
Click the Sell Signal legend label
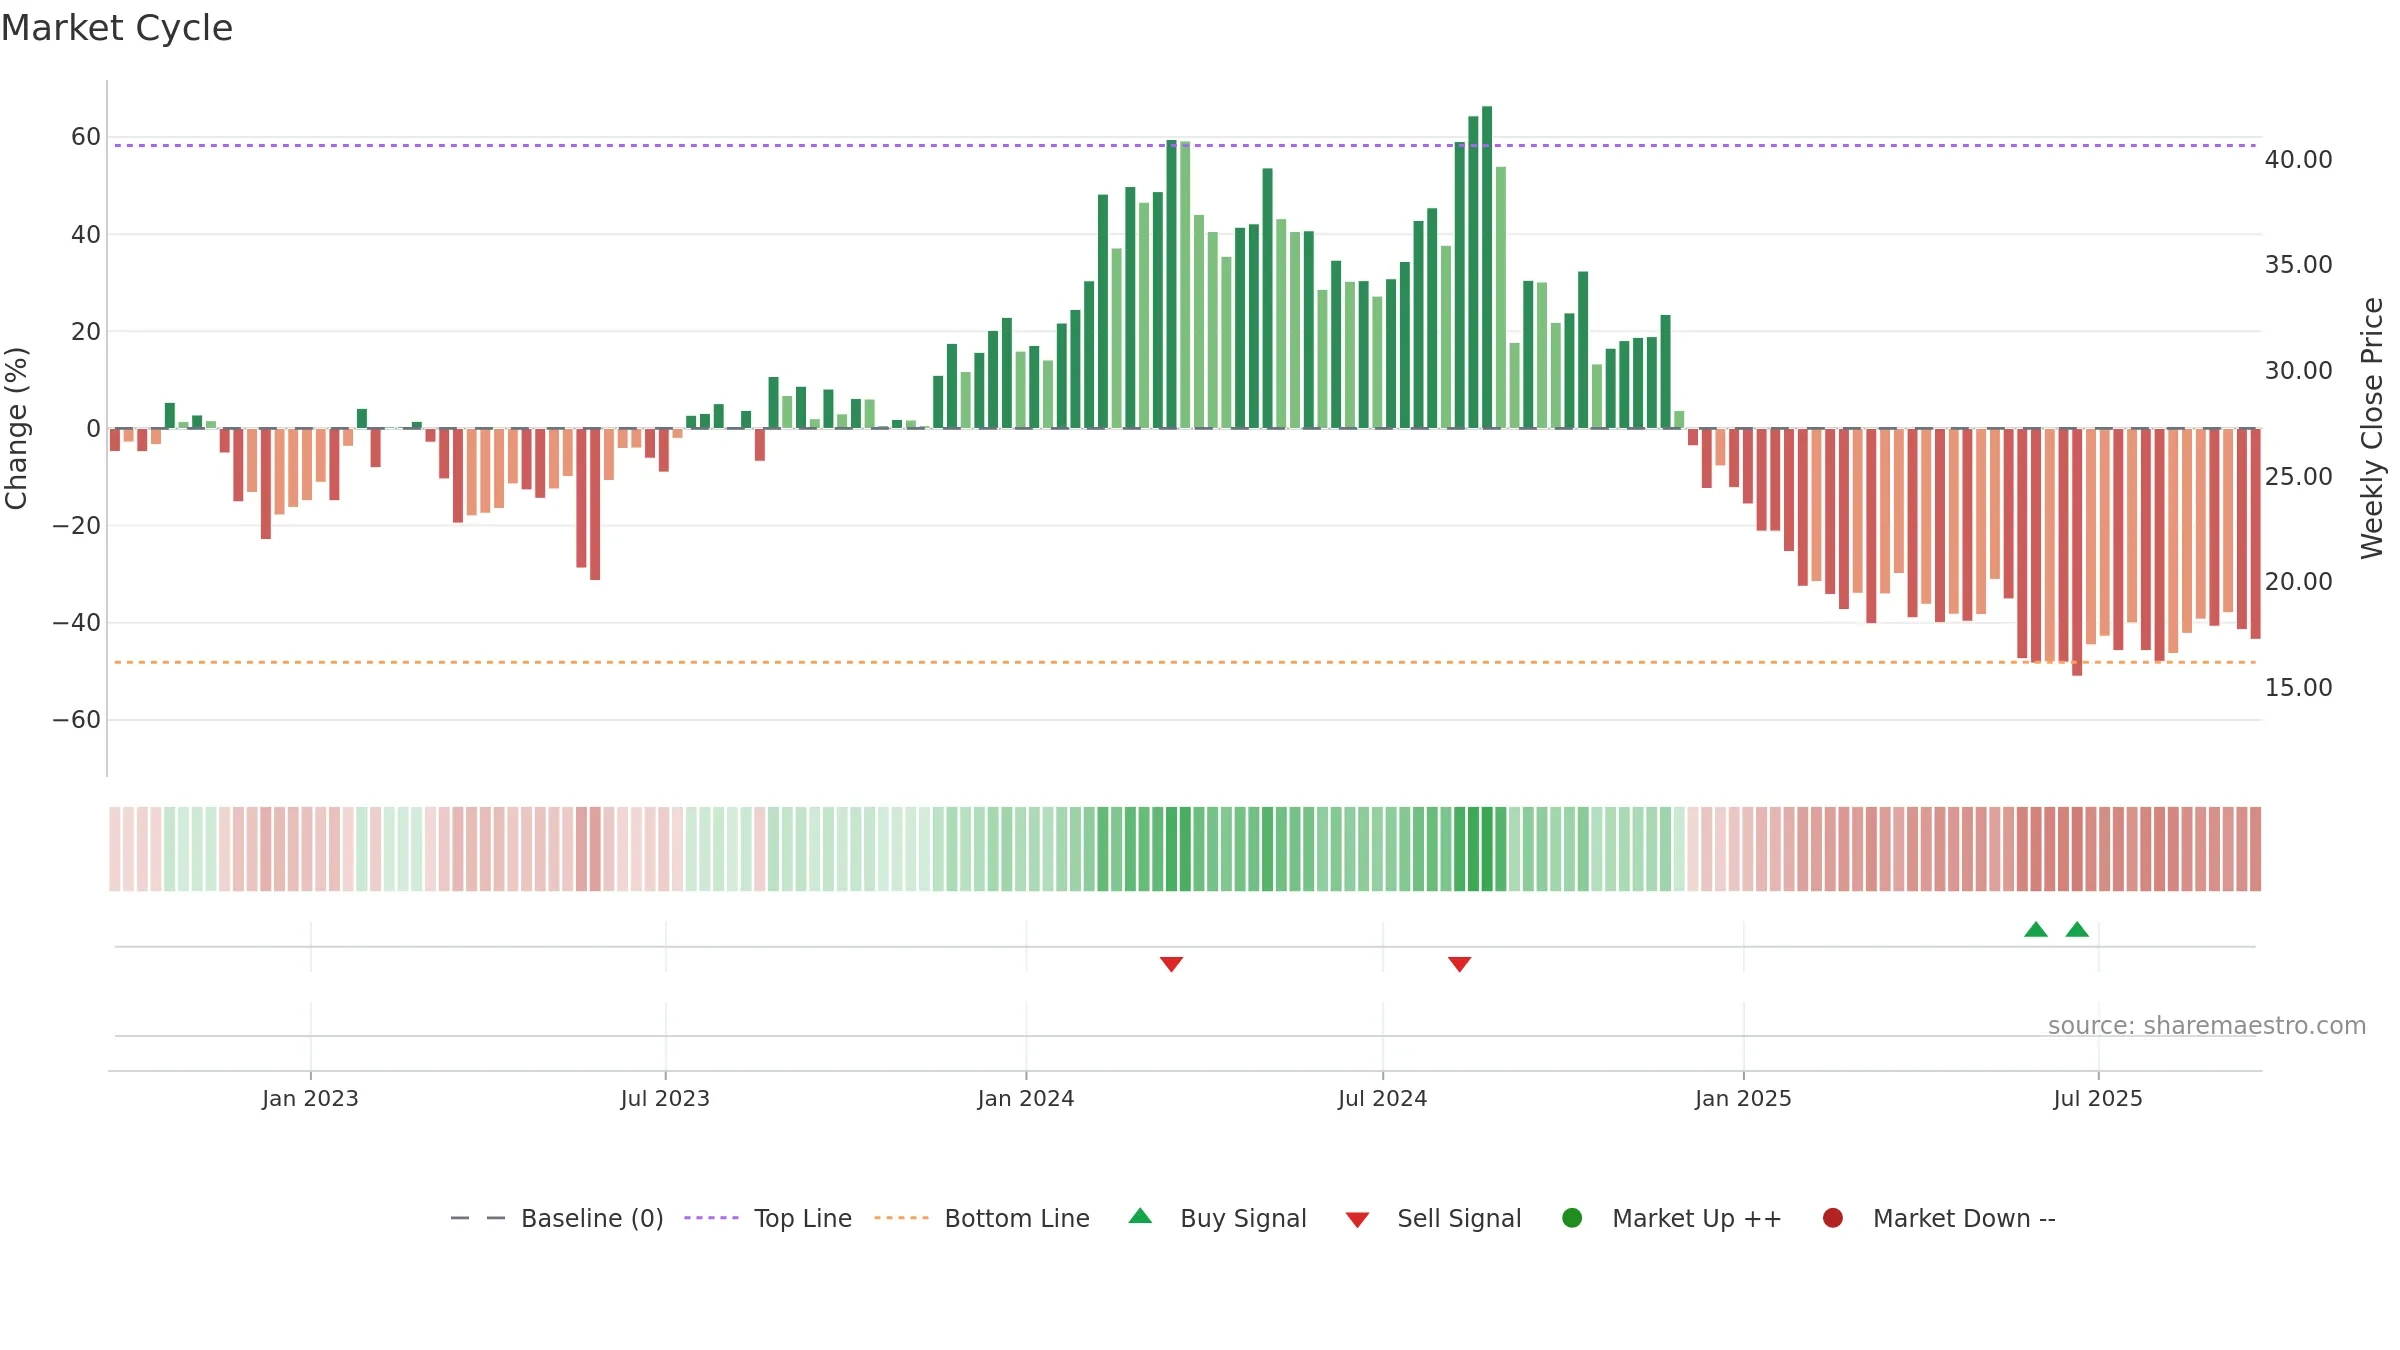1459,1218
